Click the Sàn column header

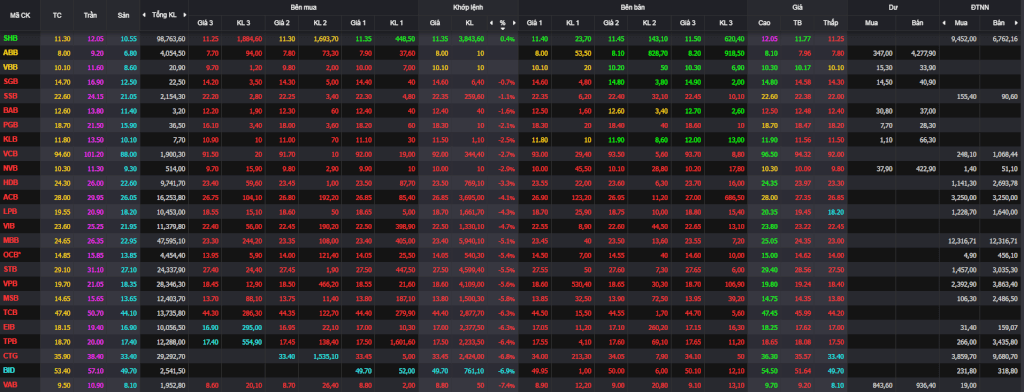click(x=123, y=14)
